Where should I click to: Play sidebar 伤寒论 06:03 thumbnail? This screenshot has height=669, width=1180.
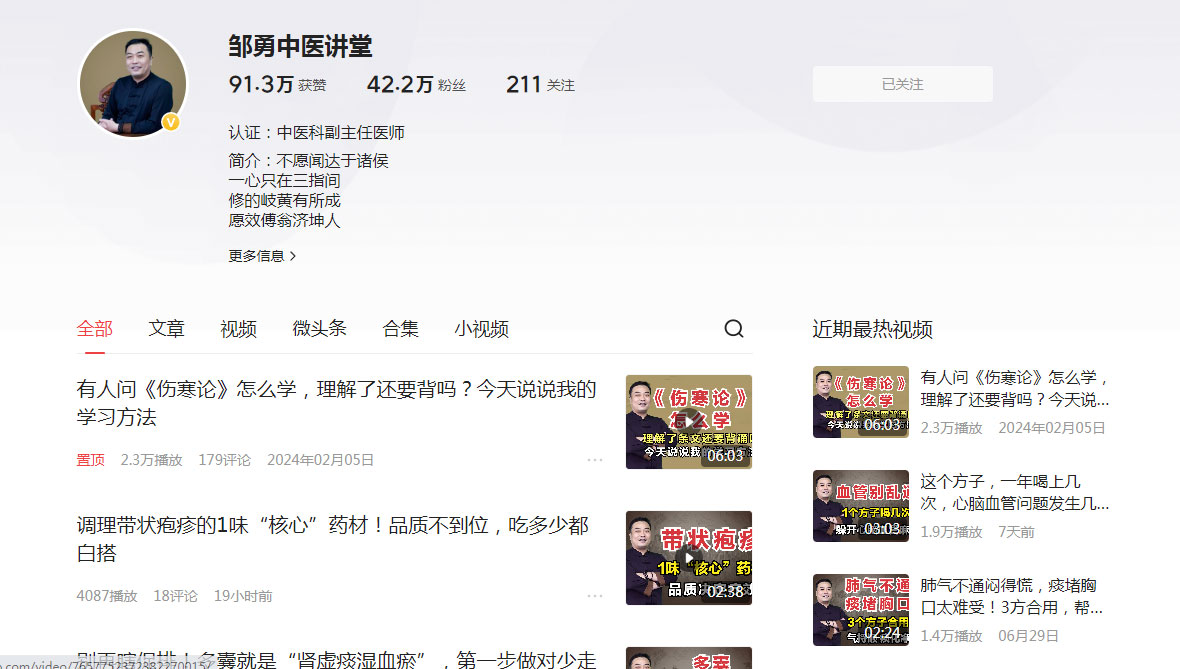pos(861,402)
